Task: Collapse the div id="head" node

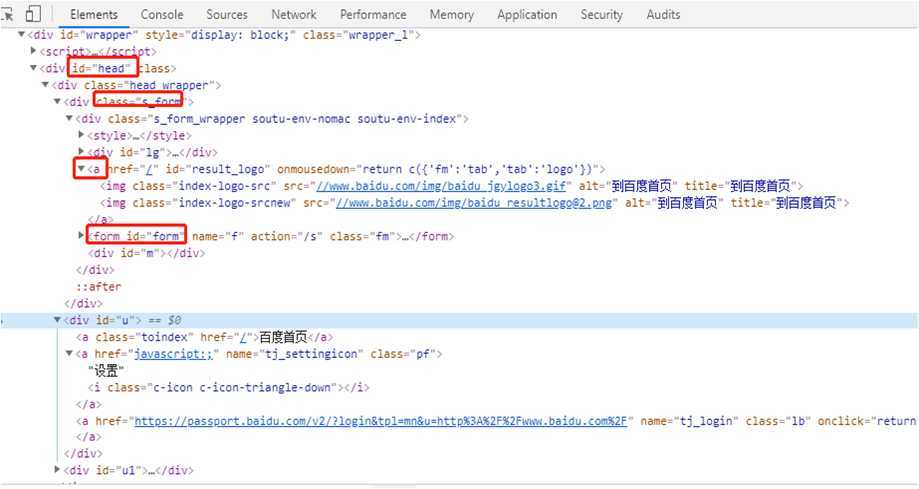Action: pyautogui.click(x=33, y=68)
